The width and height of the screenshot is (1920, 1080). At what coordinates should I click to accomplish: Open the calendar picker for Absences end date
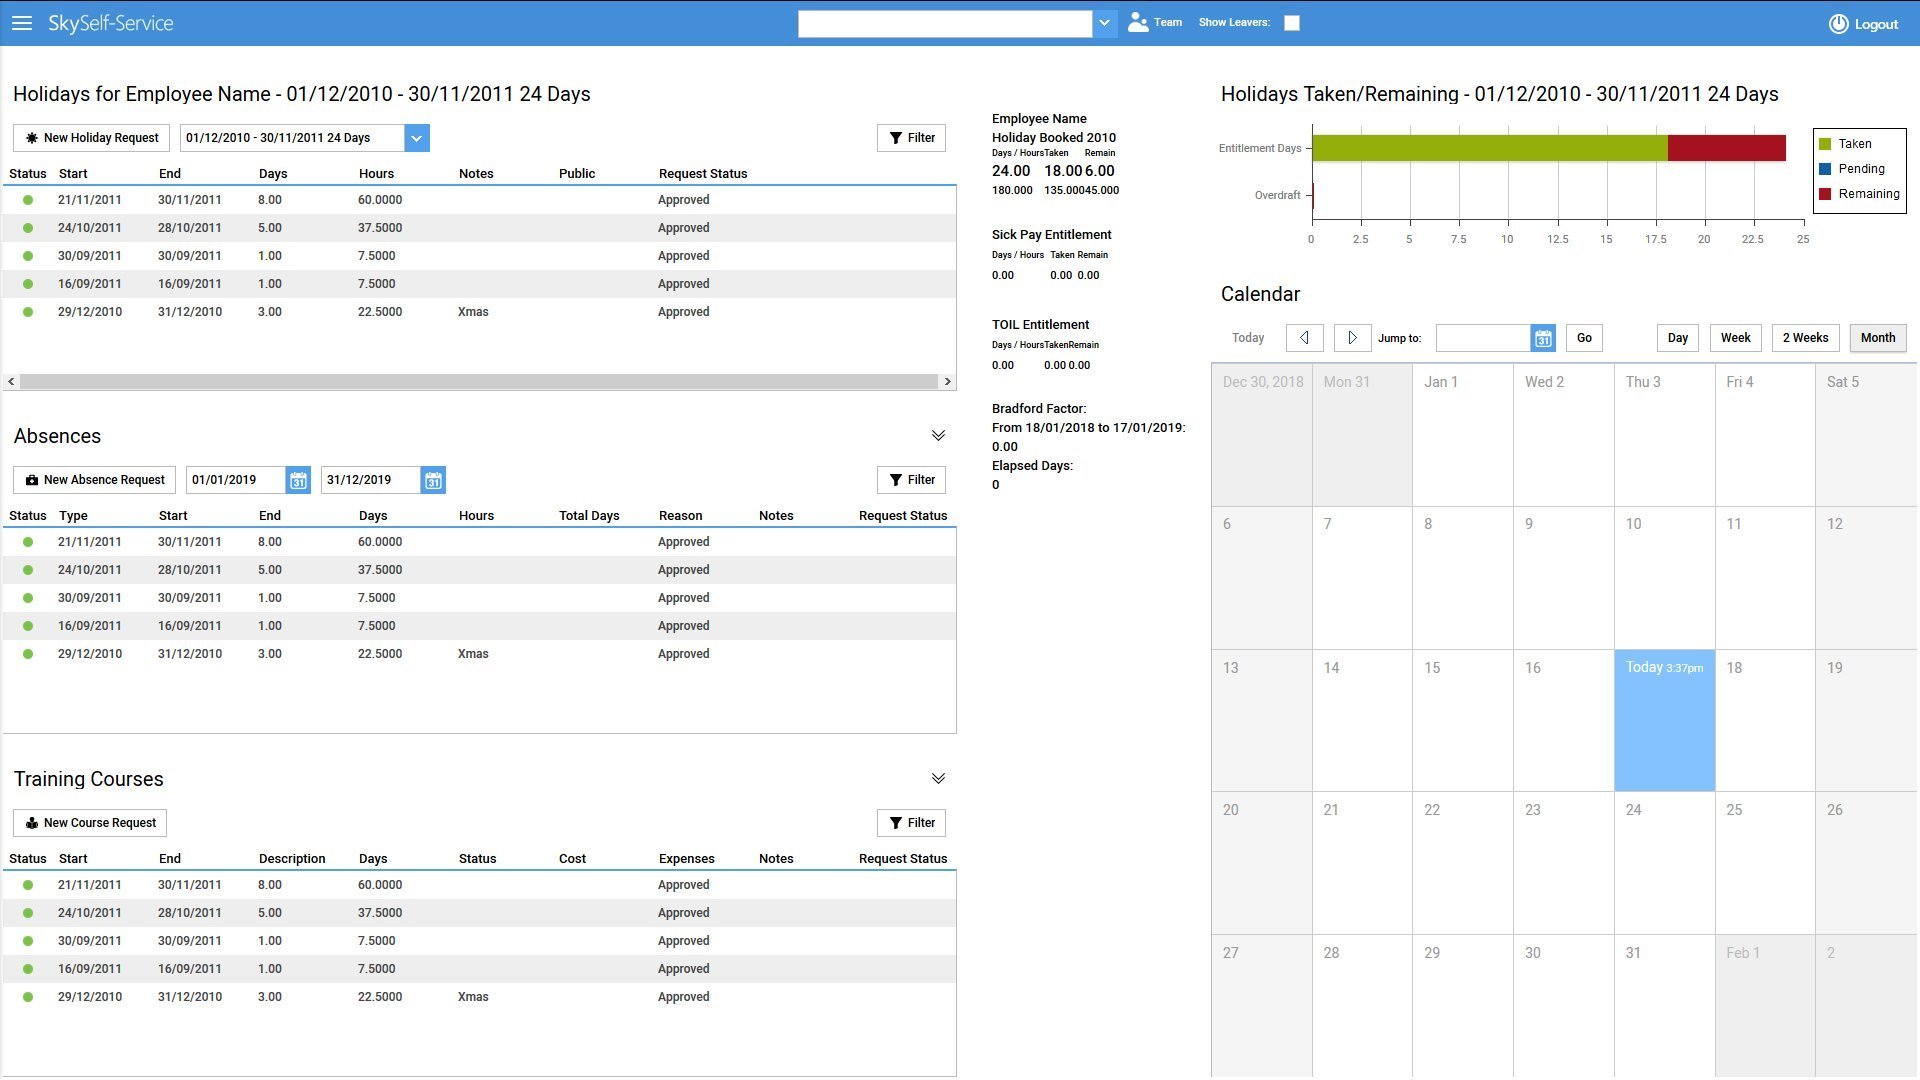(x=433, y=480)
